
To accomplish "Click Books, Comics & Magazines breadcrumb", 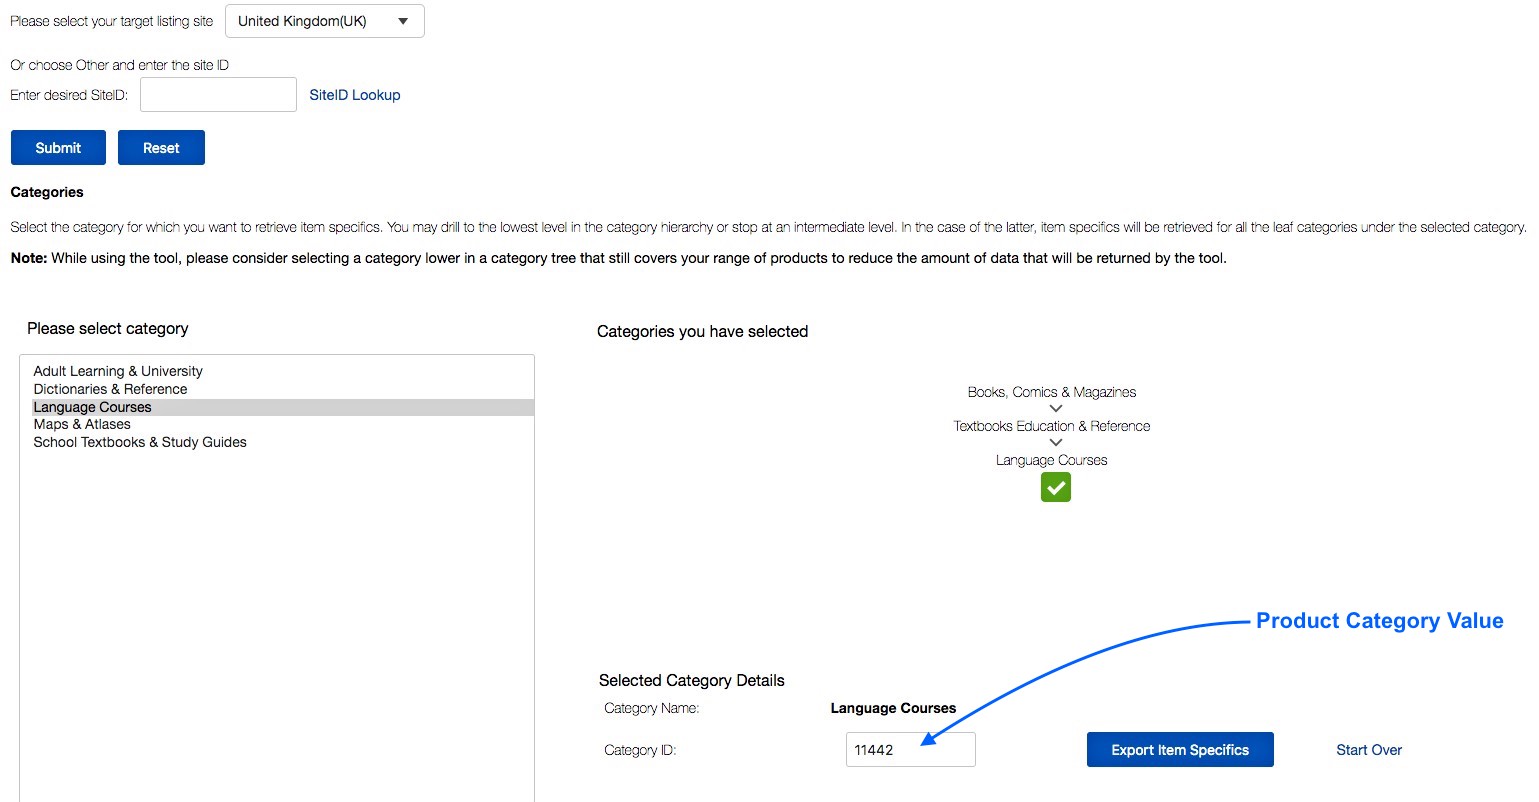I will 1051,392.
